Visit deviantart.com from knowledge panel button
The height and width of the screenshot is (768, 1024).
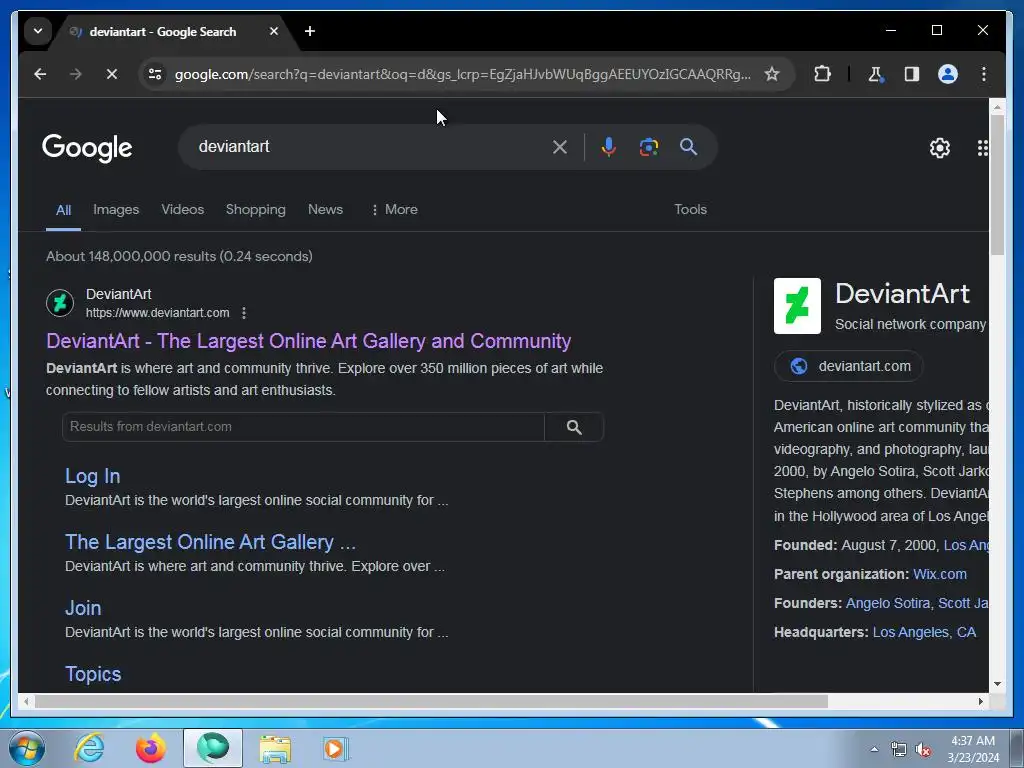[x=848, y=366]
